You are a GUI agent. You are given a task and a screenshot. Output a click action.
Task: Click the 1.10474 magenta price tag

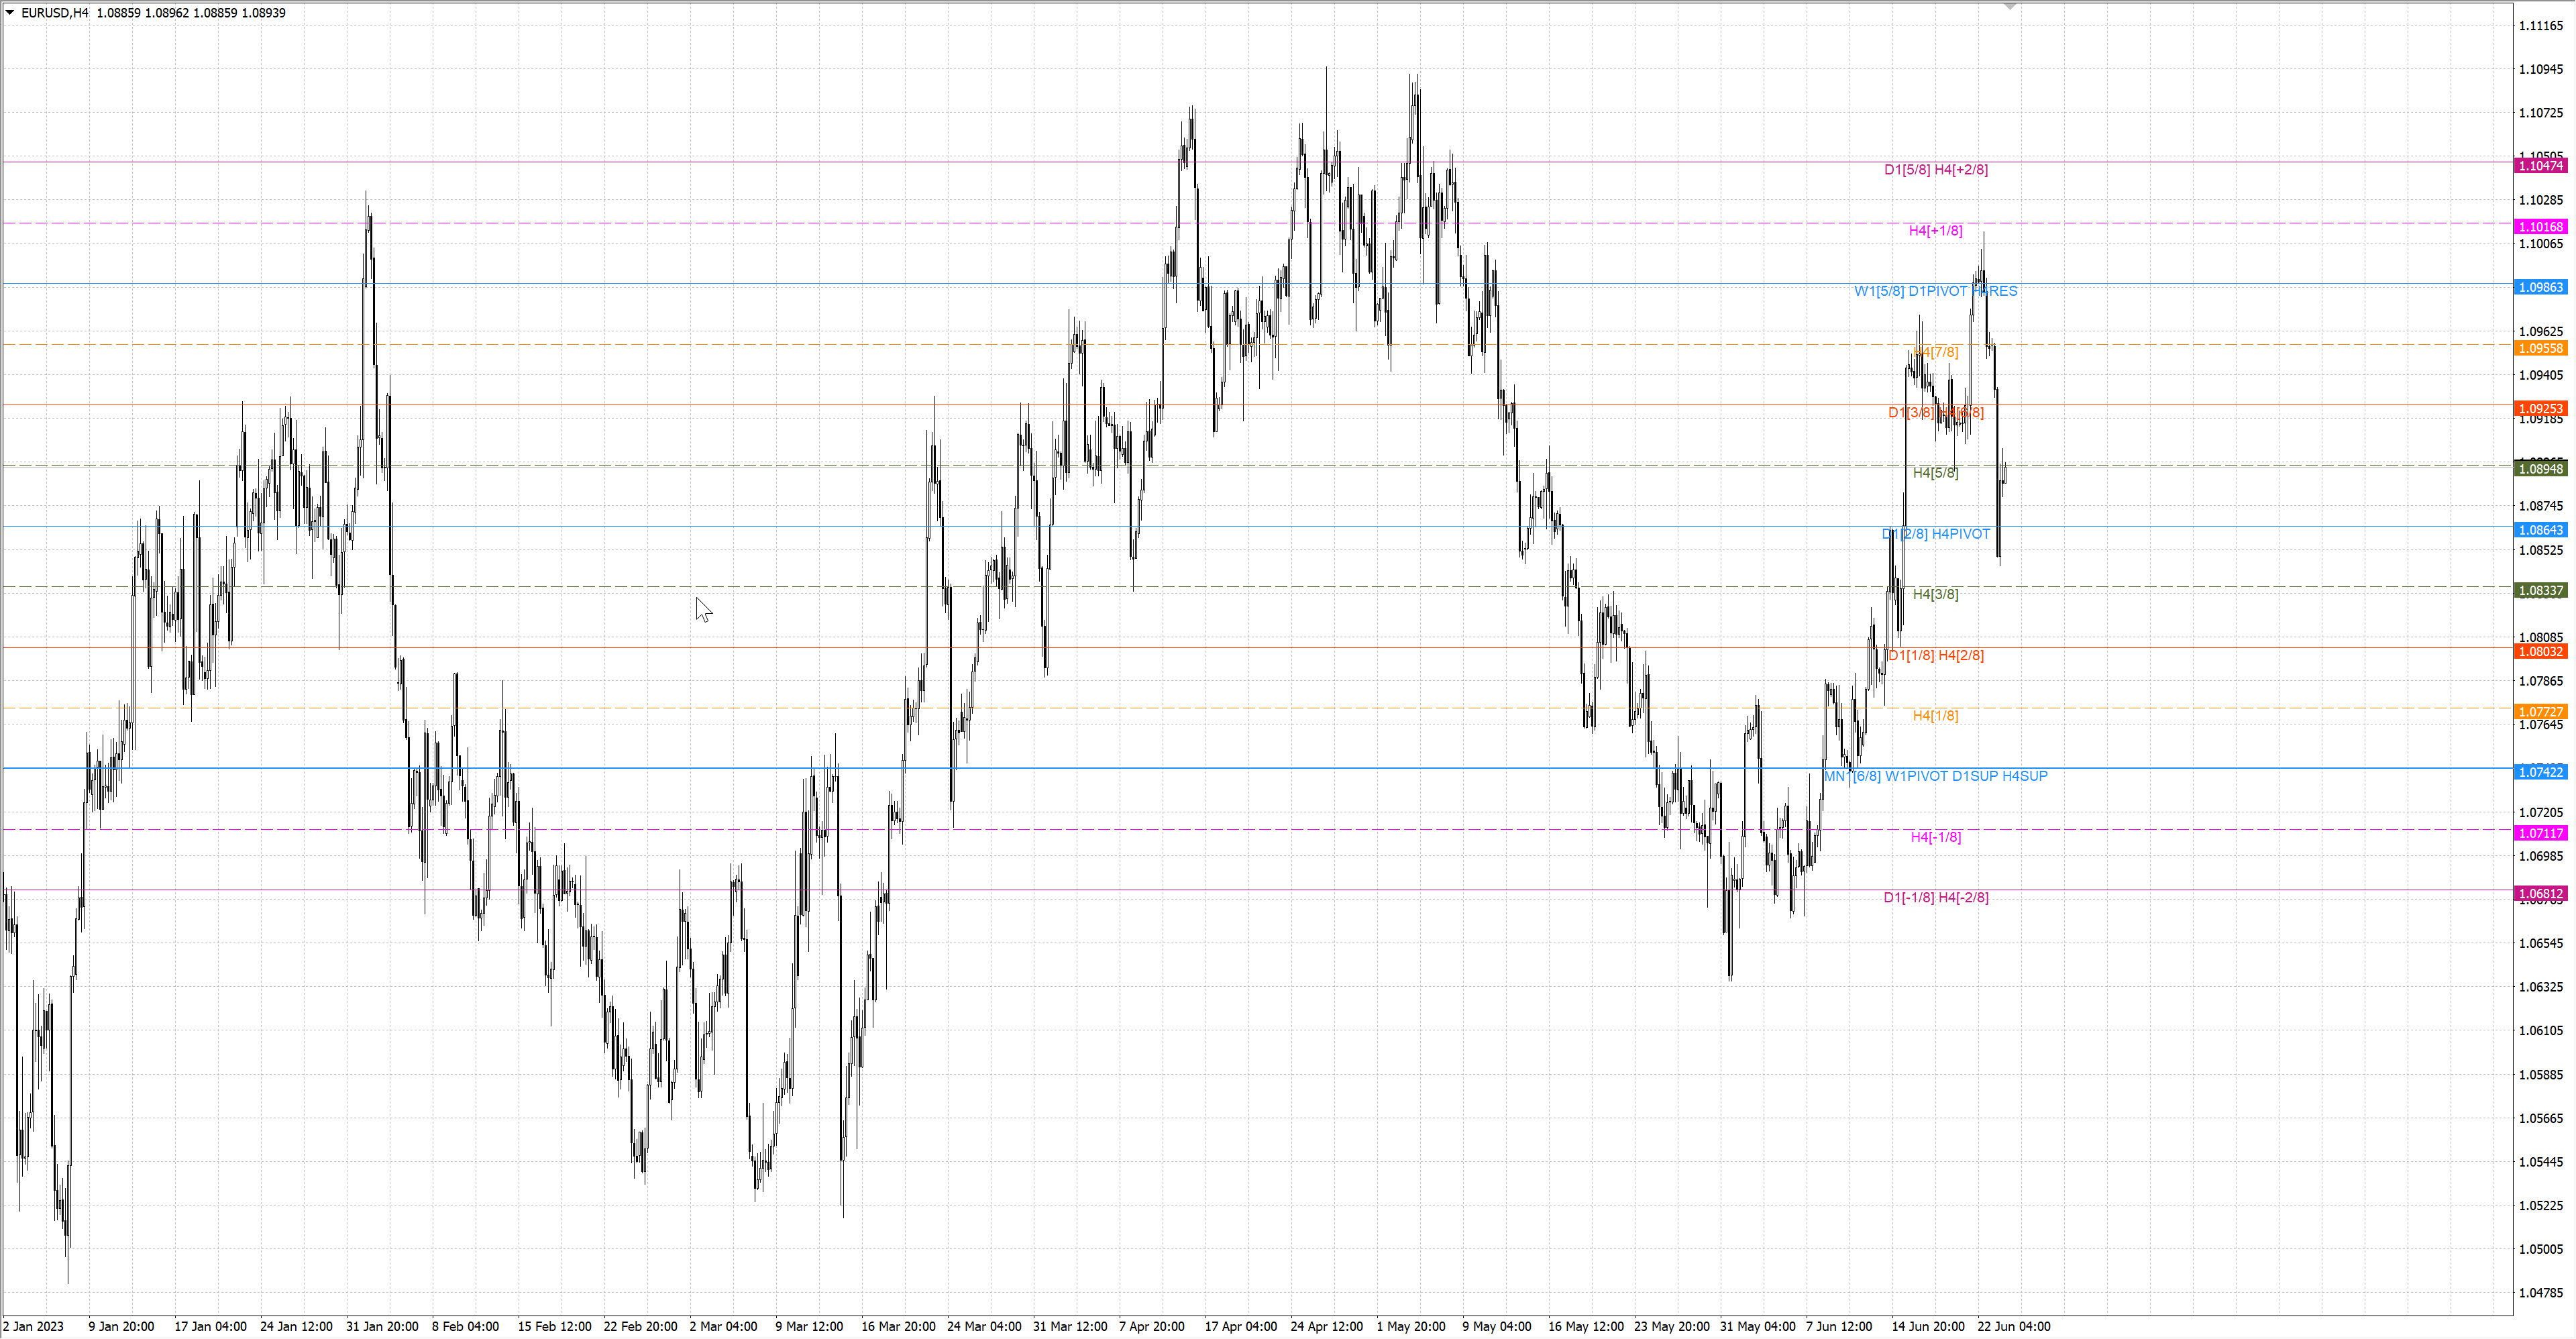2540,166
